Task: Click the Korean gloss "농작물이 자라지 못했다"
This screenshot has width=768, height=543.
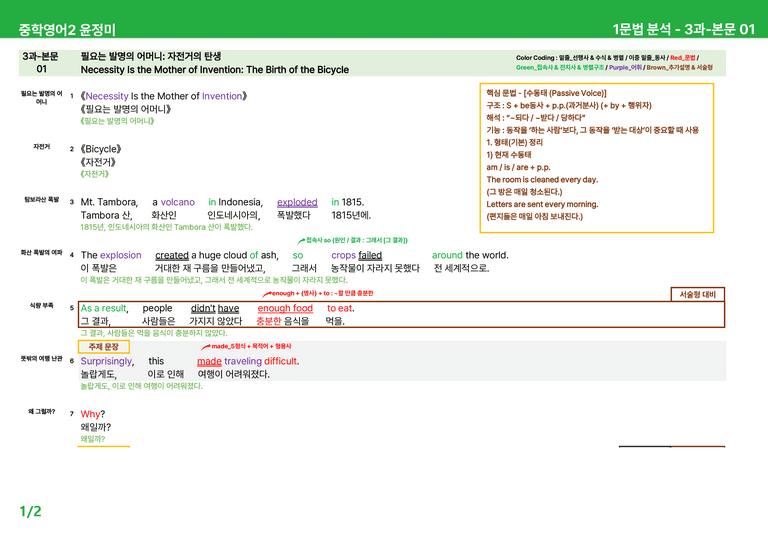Action: 375,268
